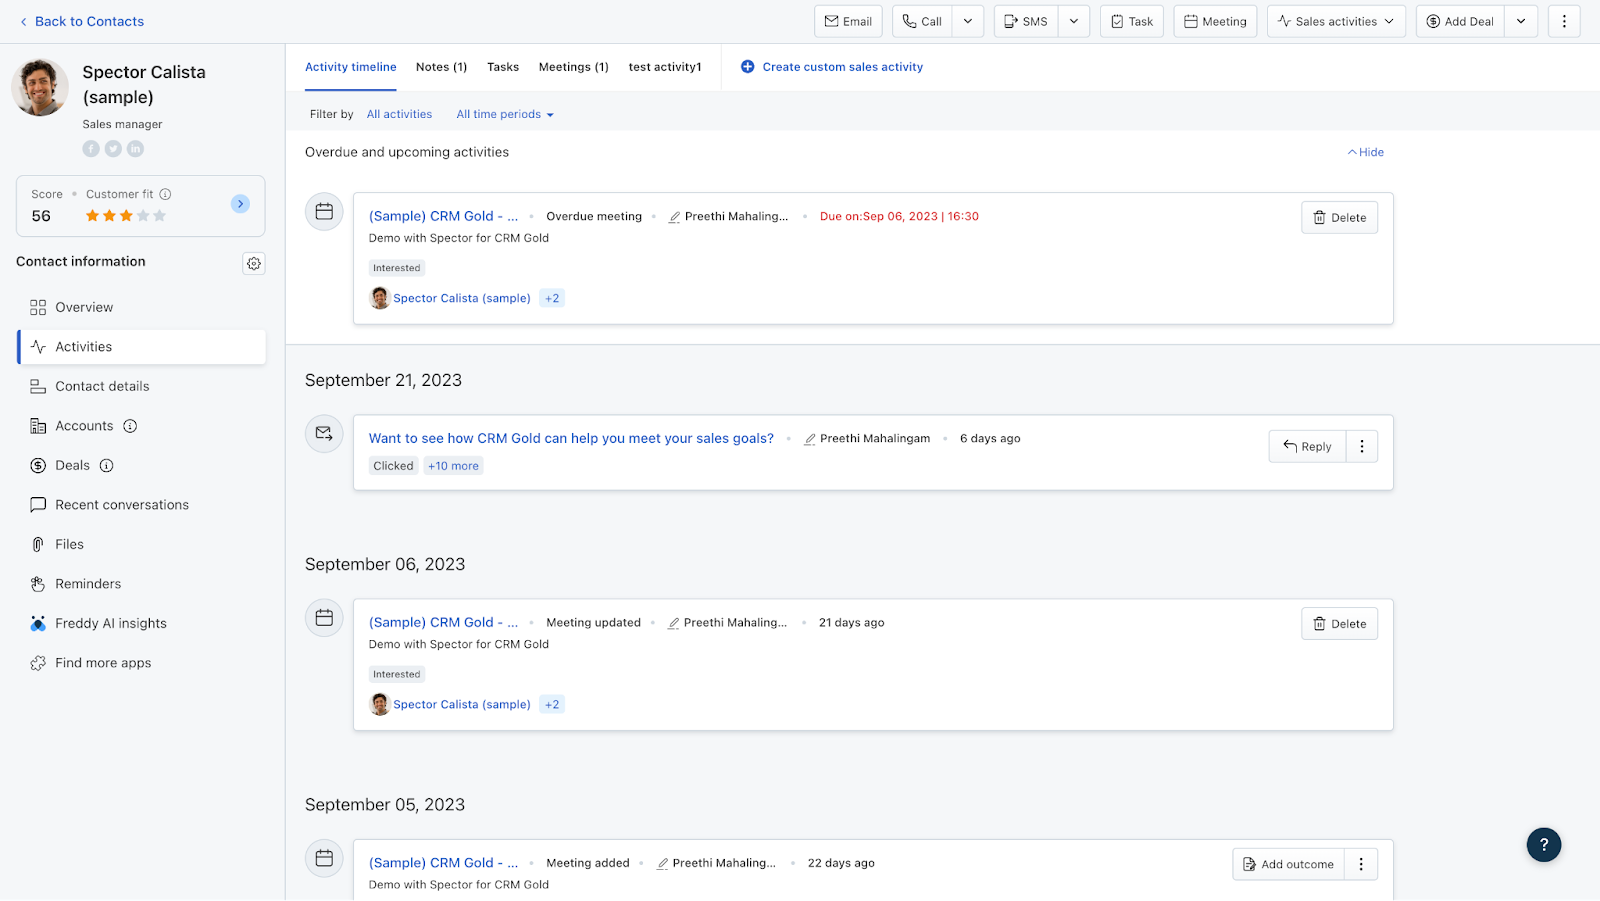Open more options for sales goals email
Image resolution: width=1600 pixels, height=901 pixels.
(1362, 446)
